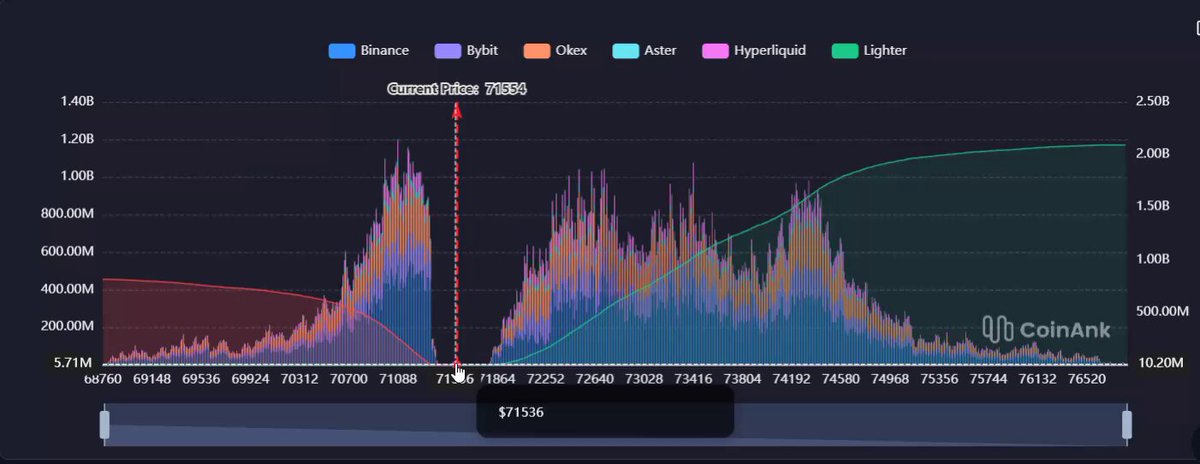
Task: Toggle the Bybit legend series
Action: click(x=465, y=50)
